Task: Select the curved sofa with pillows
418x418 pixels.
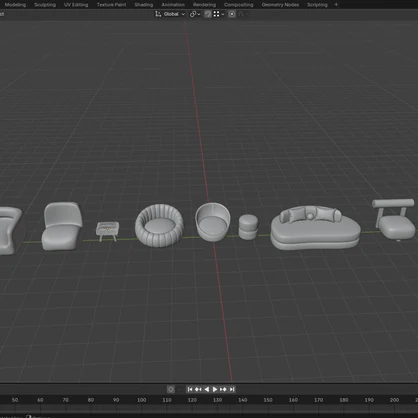Action: pyautogui.click(x=315, y=228)
